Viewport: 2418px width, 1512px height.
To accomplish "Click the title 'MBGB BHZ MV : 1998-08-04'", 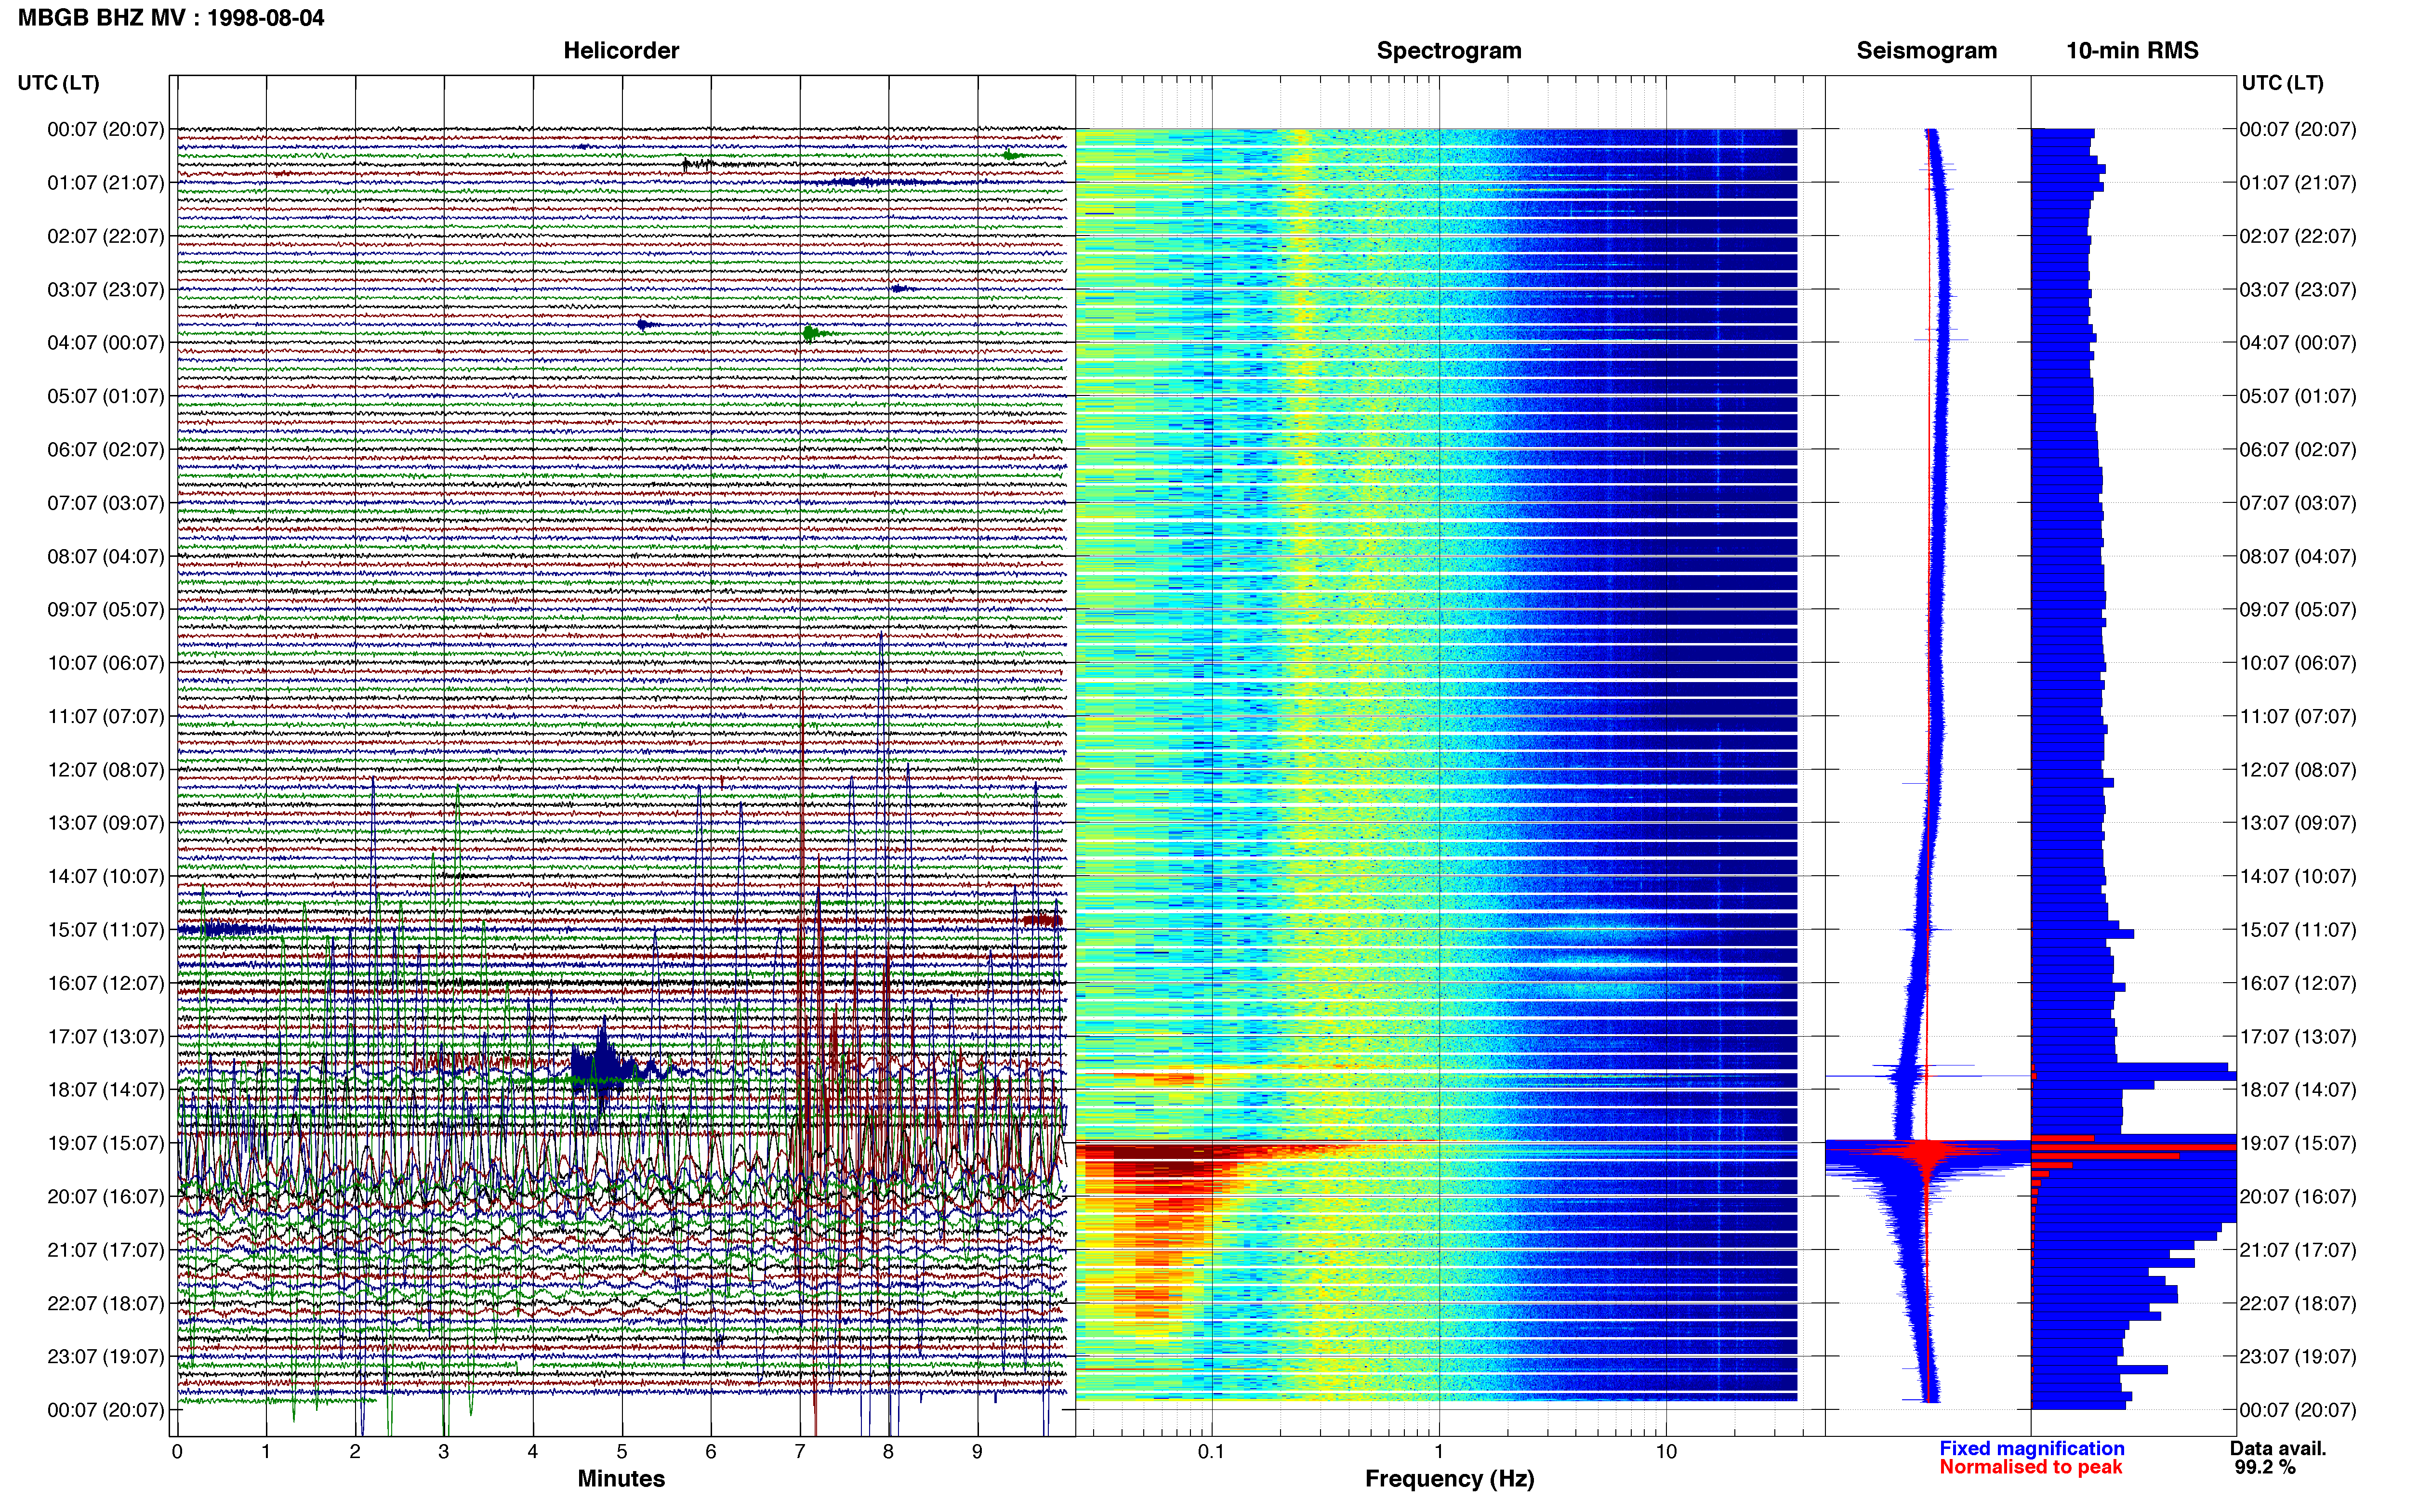I will point(171,18).
